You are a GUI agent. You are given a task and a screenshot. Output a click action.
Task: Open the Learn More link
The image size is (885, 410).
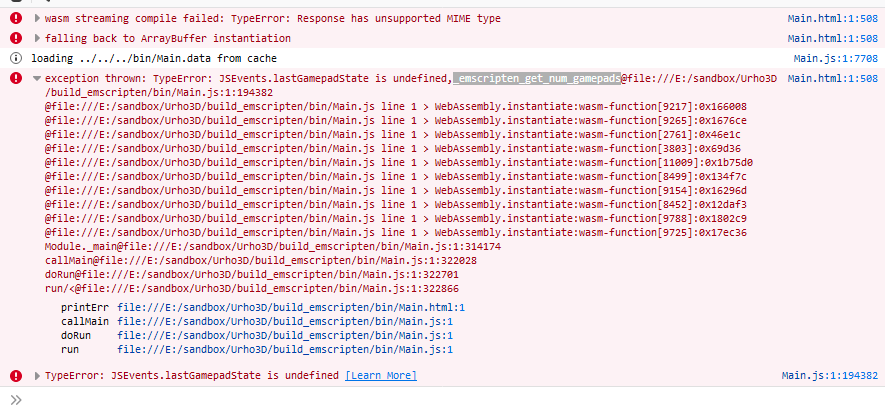tap(381, 376)
